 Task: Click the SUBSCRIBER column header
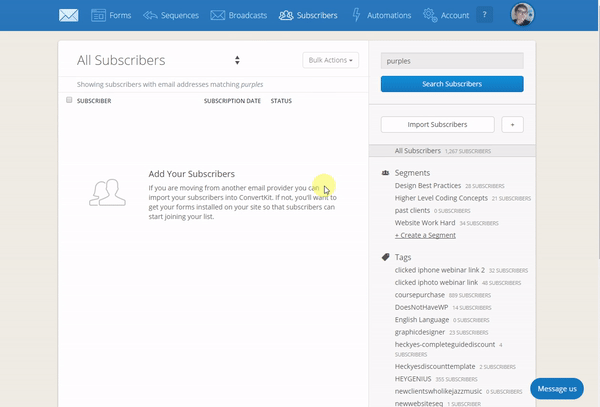click(x=94, y=101)
